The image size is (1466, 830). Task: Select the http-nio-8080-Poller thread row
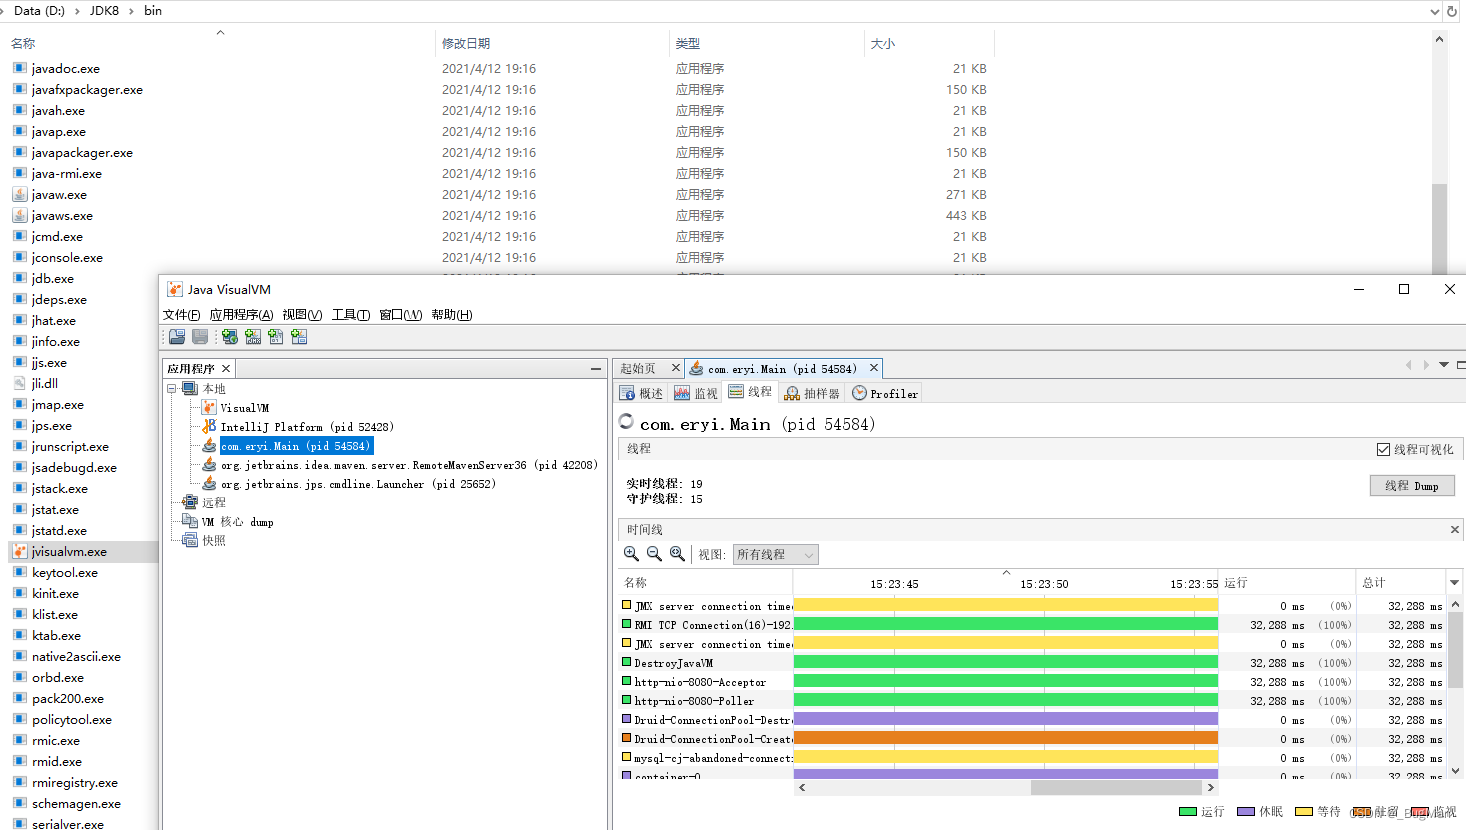(1032, 700)
